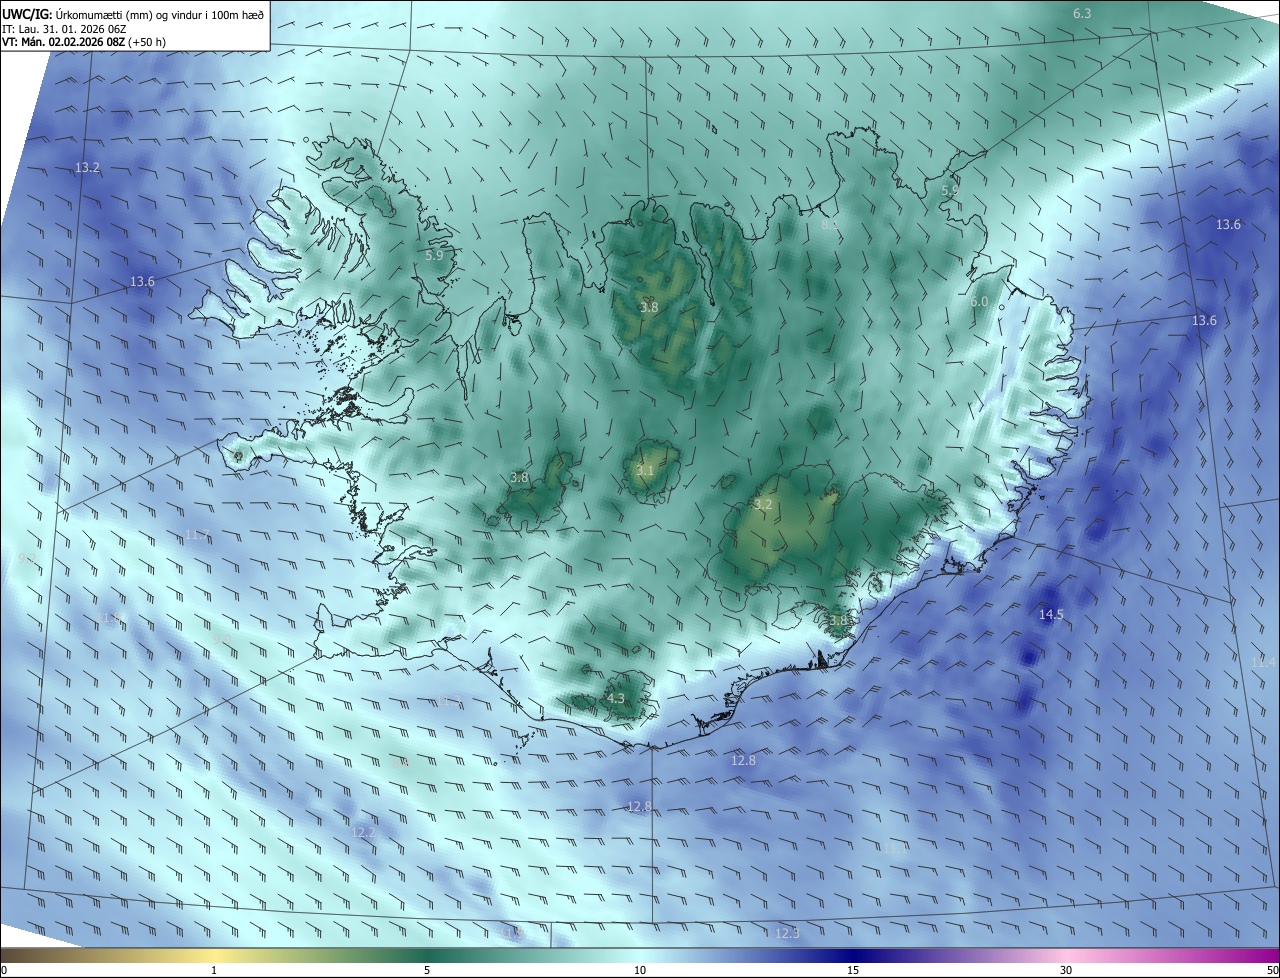This screenshot has height=978, width=1280.
Task: Click the 6.3 value label
Action: click(1082, 13)
